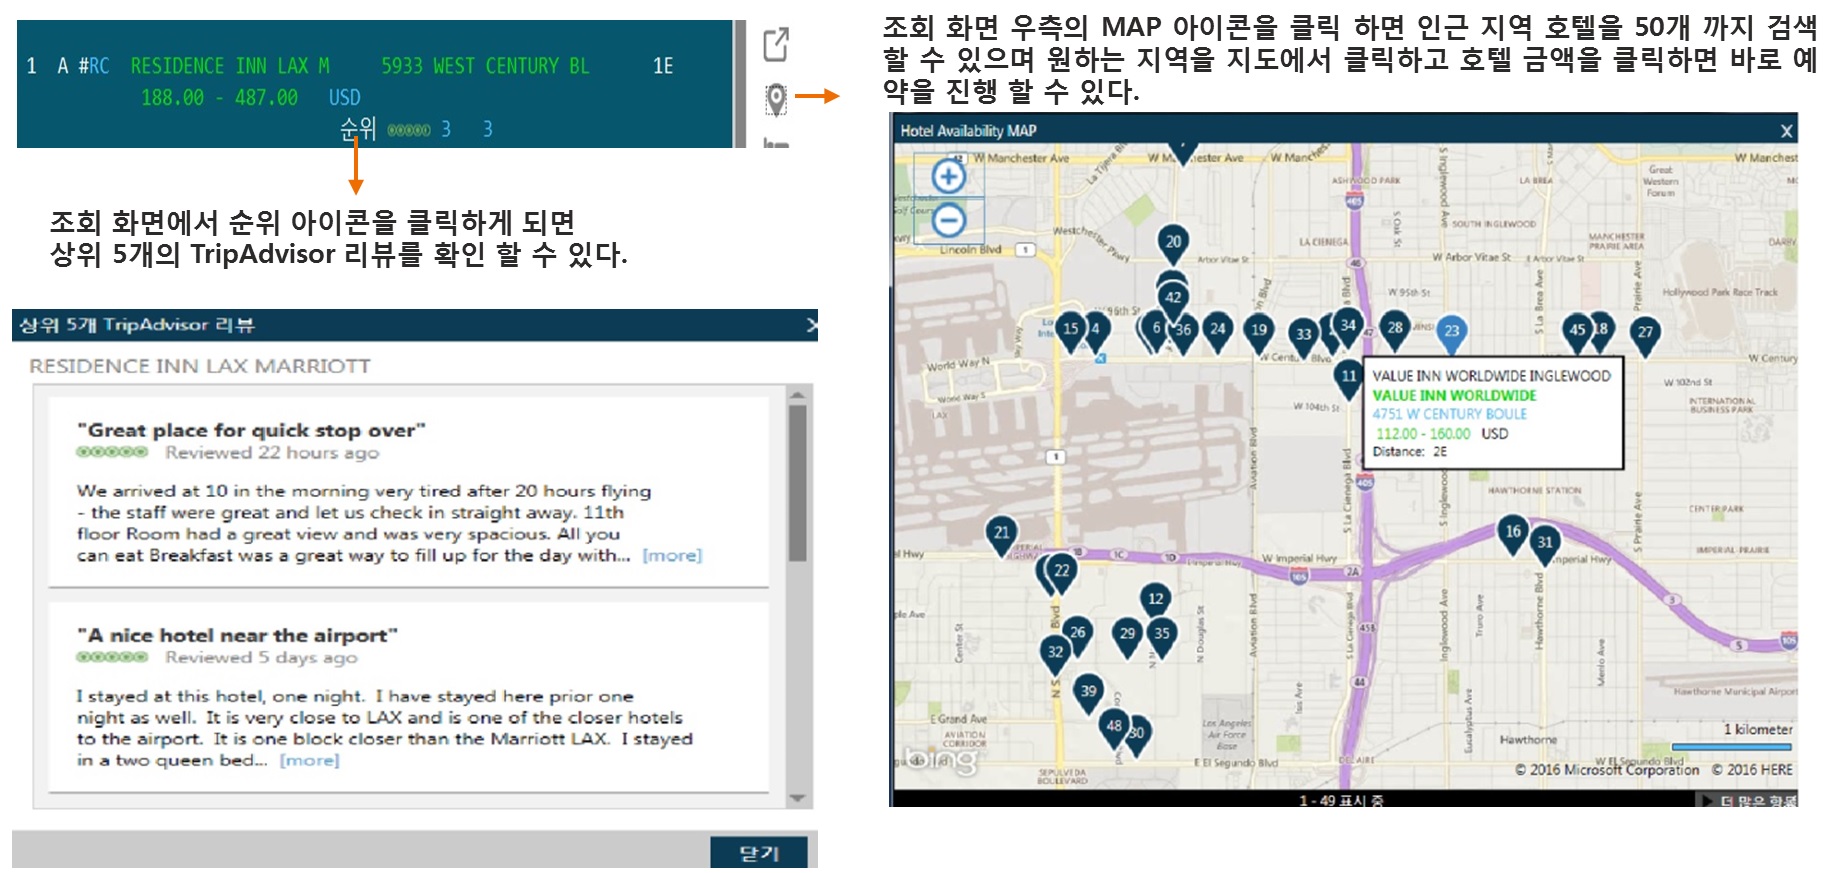Select map pin number 16
The width and height of the screenshot is (1839, 873).
coord(1513,535)
